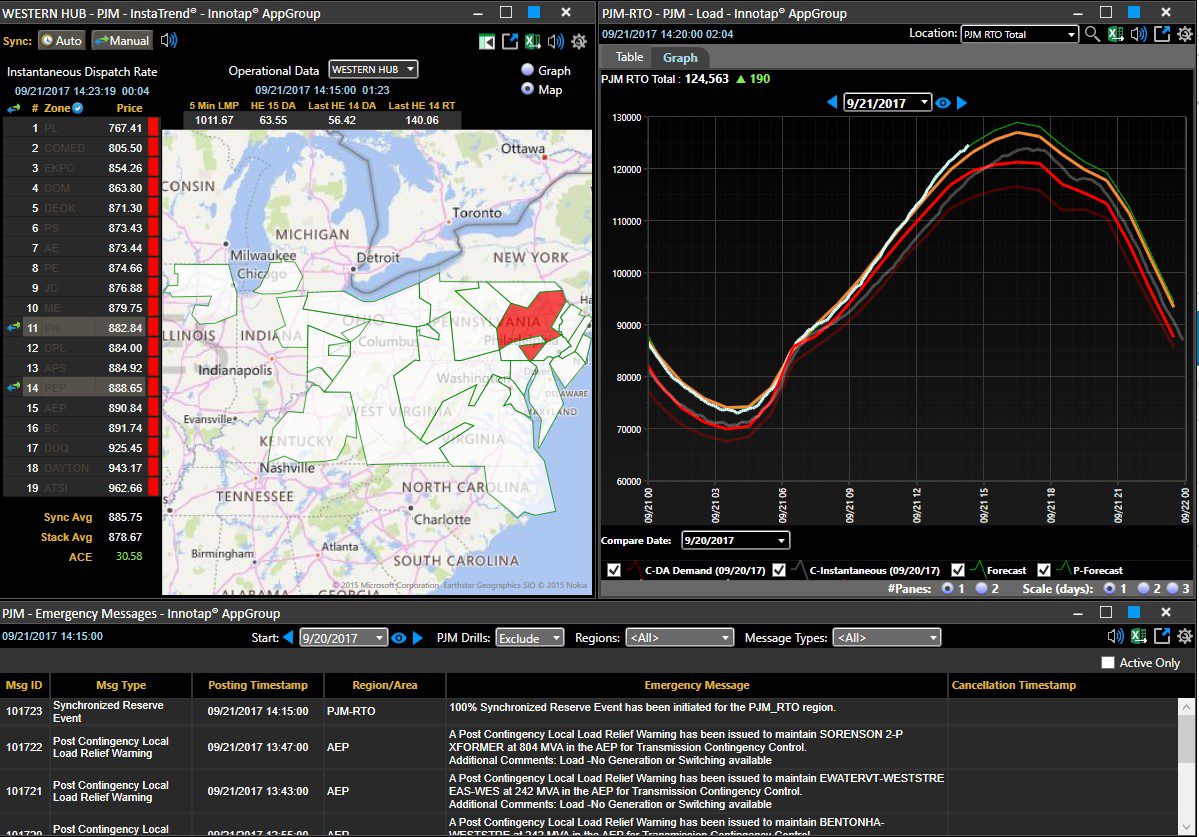Click blue pin square in InstaTrend title bar
1199x837 pixels.
(535, 12)
